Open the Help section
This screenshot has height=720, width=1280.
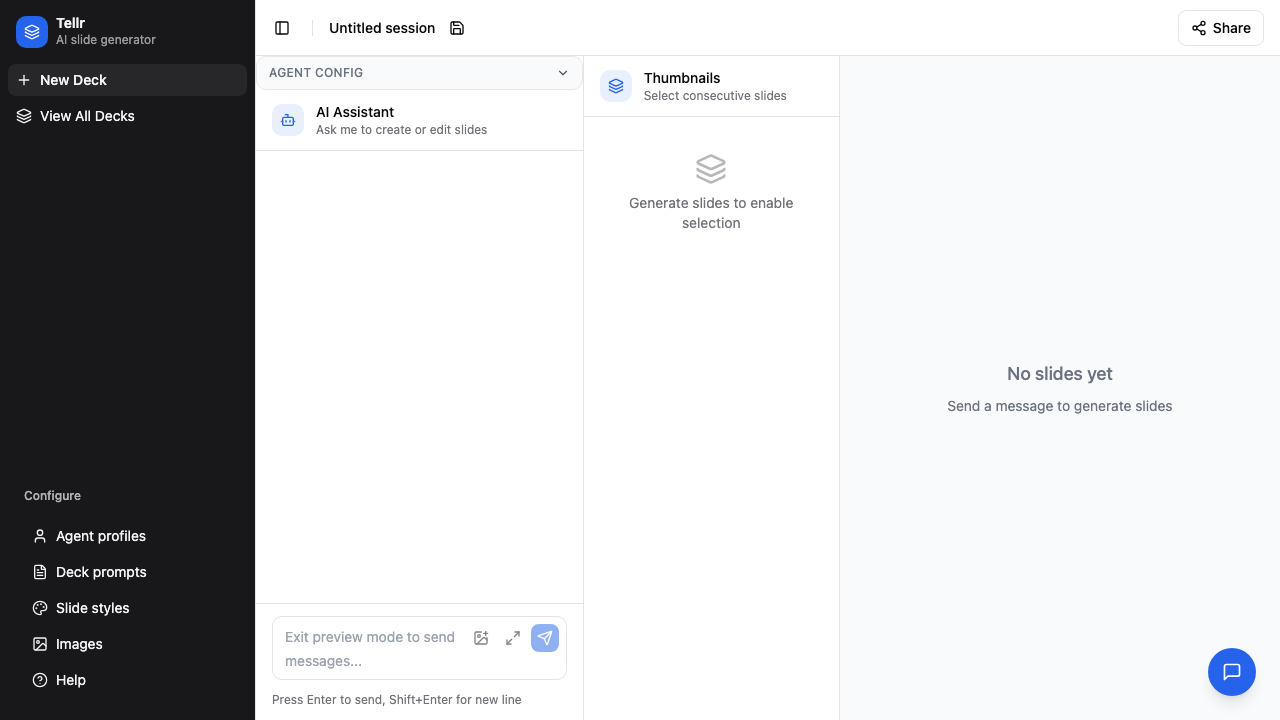tap(70, 680)
